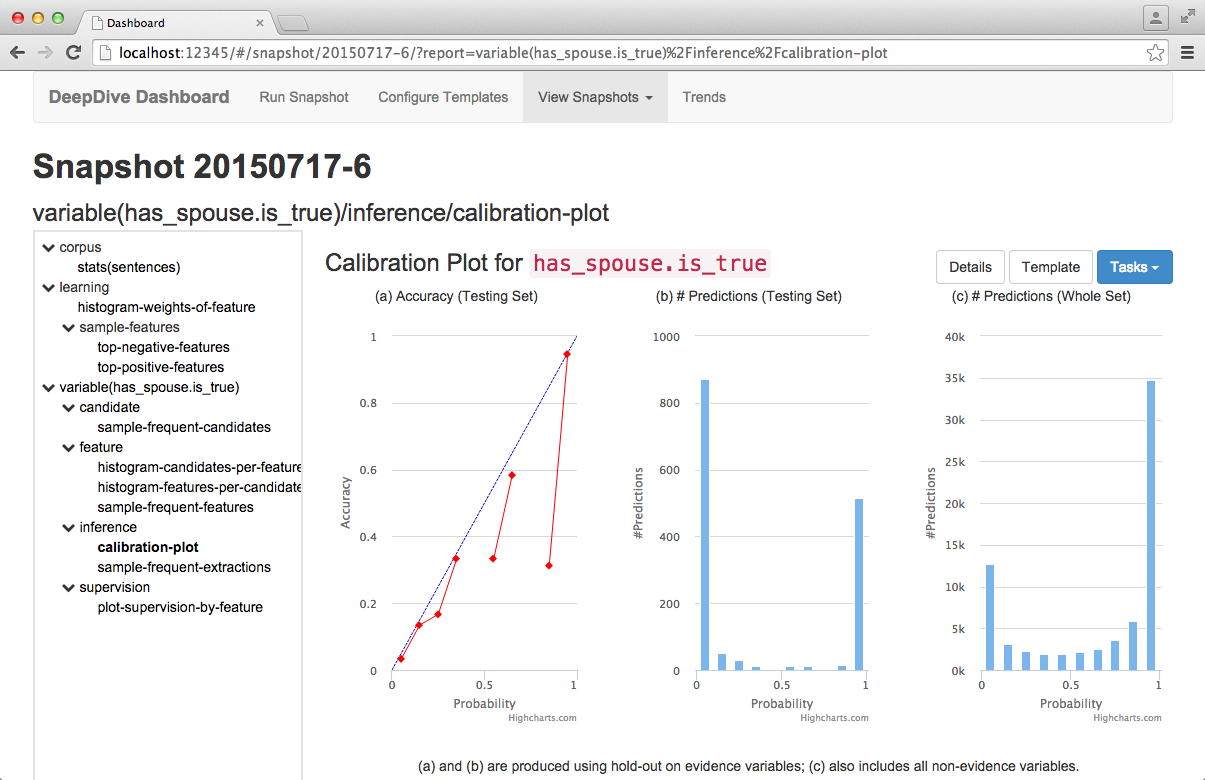Open Configure Templates in navbar
1205x780 pixels.
[443, 97]
